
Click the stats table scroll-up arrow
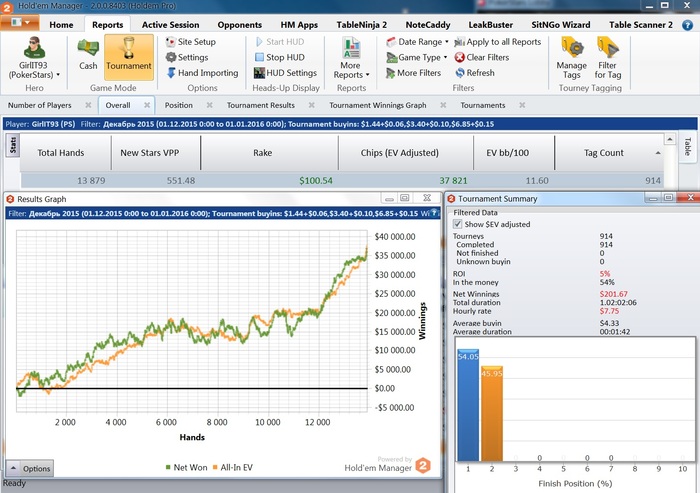pos(669,139)
